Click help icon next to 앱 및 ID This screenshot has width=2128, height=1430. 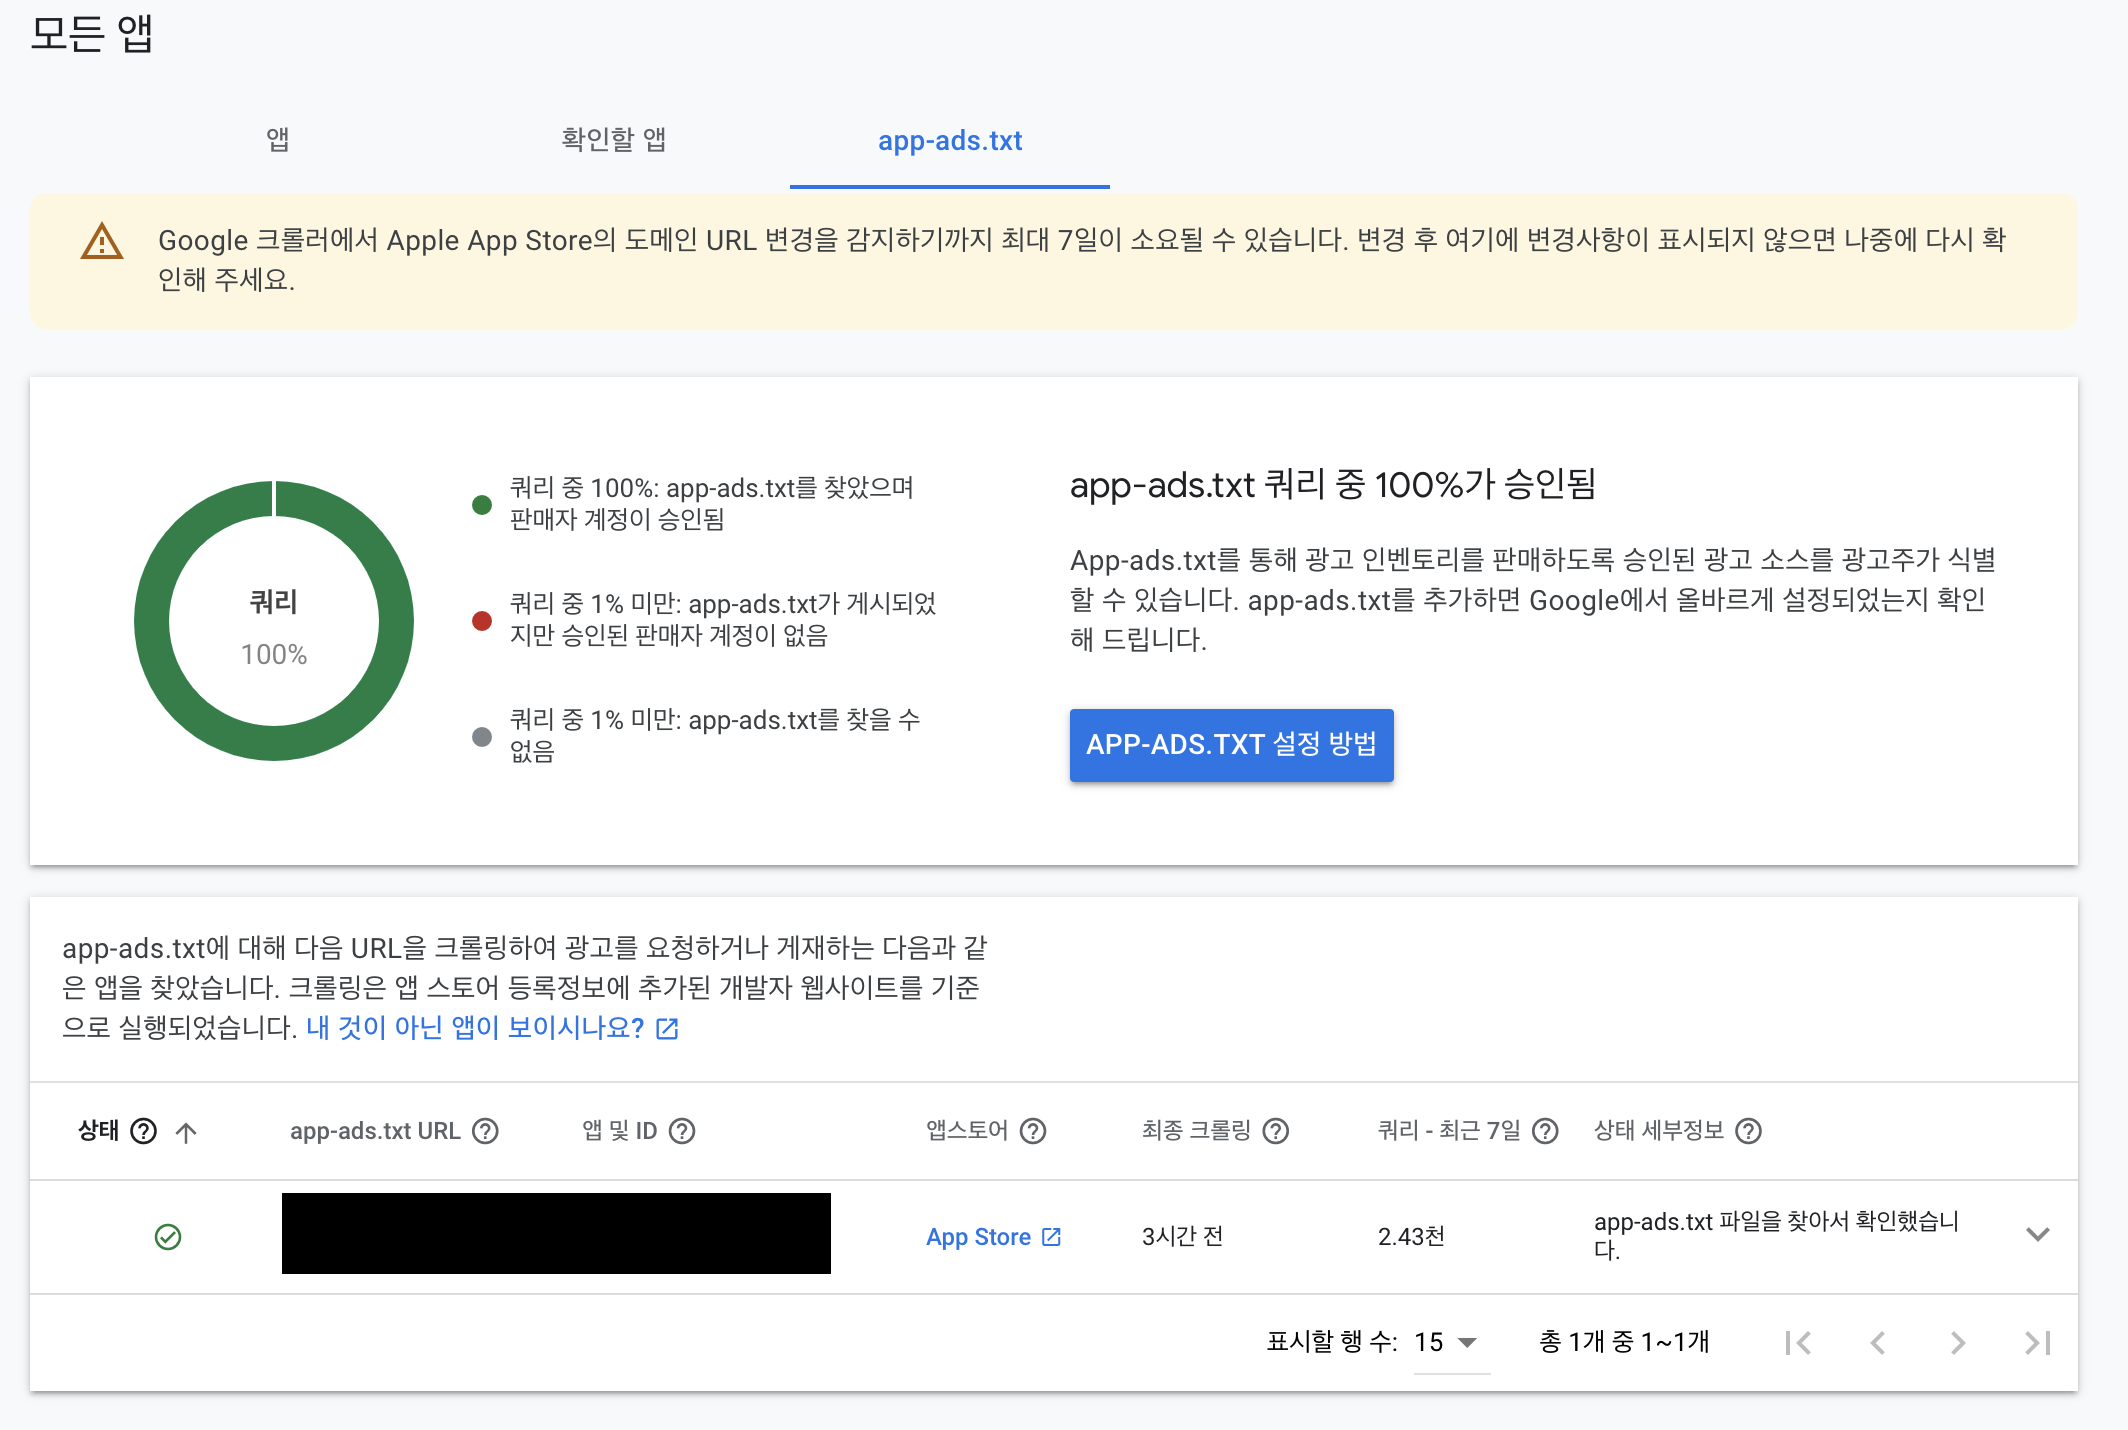pos(682,1131)
